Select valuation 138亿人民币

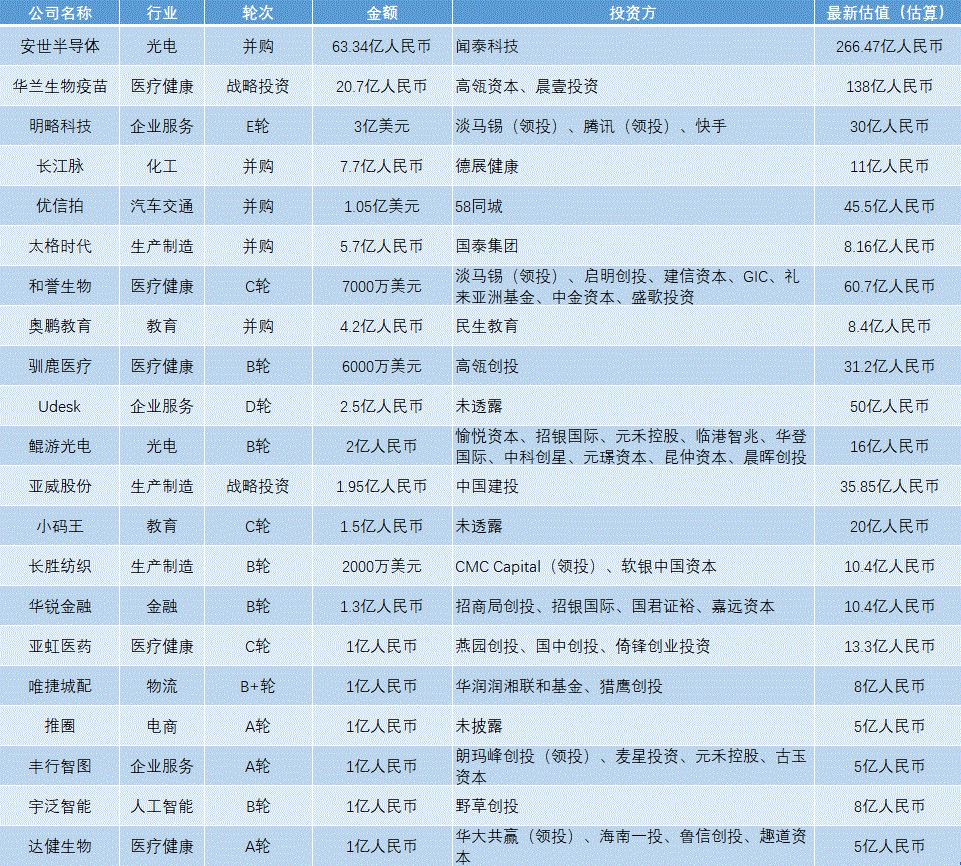coord(889,86)
